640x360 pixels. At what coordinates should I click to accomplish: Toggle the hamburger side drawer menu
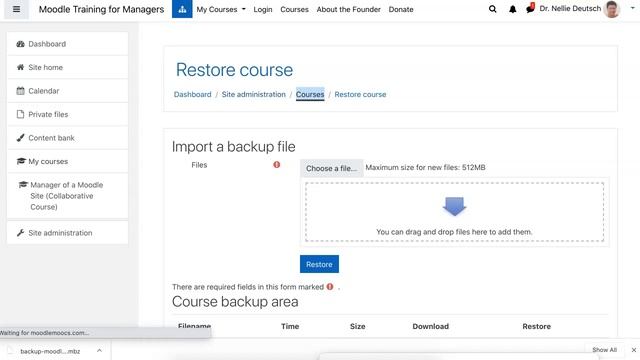[x=16, y=9]
